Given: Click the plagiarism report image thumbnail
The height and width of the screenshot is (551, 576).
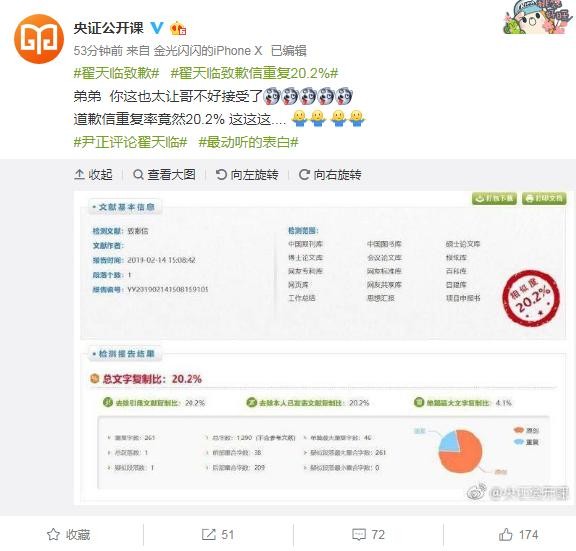Looking at the screenshot, I should coord(323,348).
